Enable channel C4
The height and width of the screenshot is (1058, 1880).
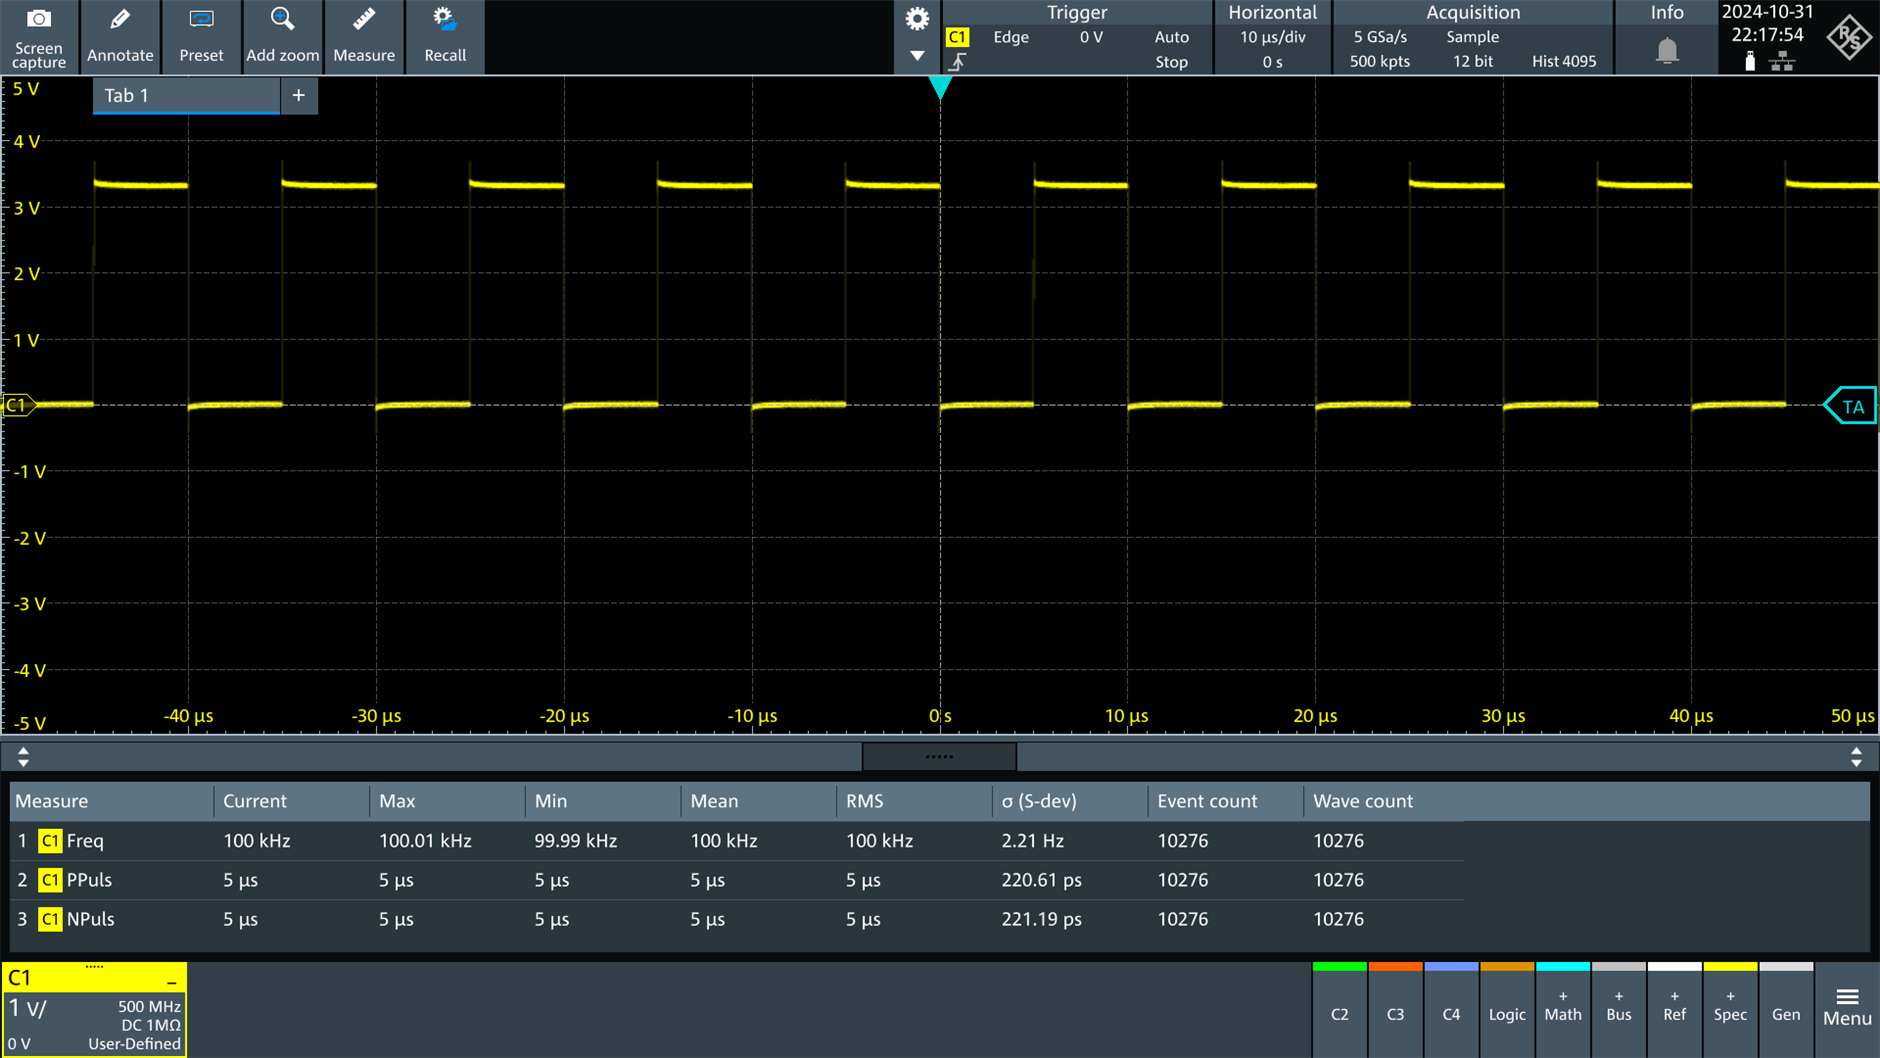tap(1451, 1010)
